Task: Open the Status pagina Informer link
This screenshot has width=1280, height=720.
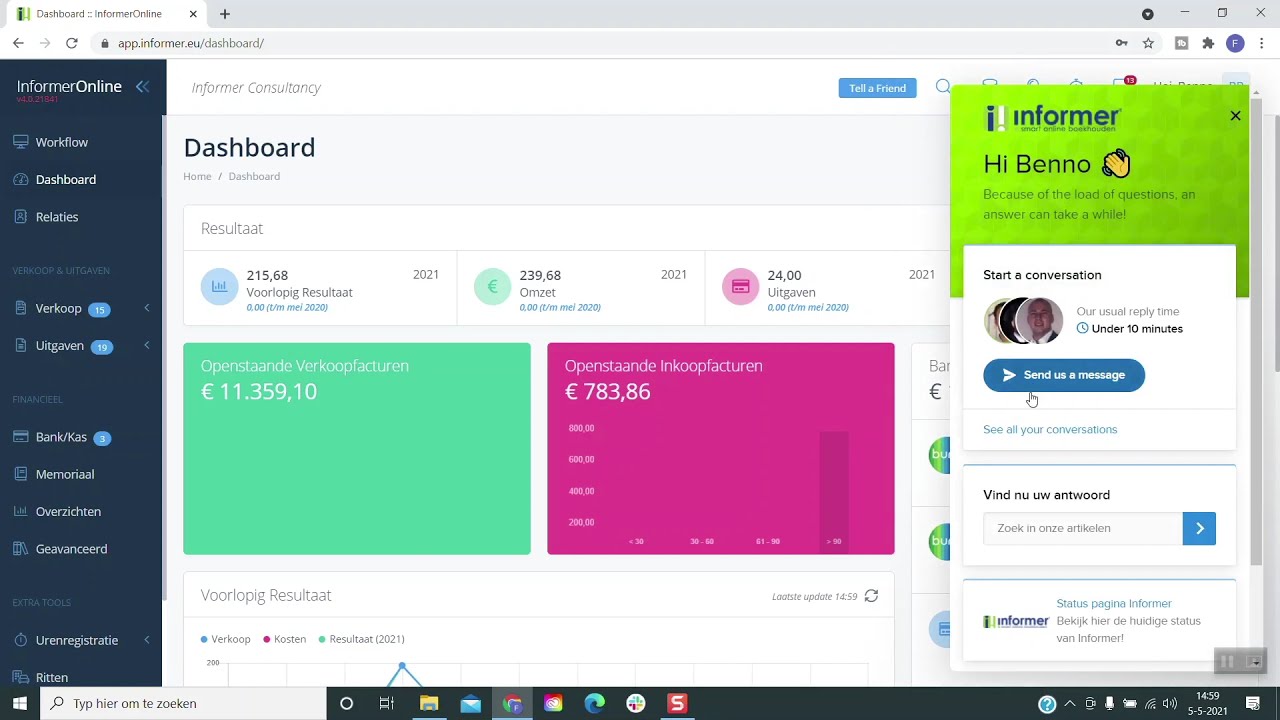Action: [1114, 603]
